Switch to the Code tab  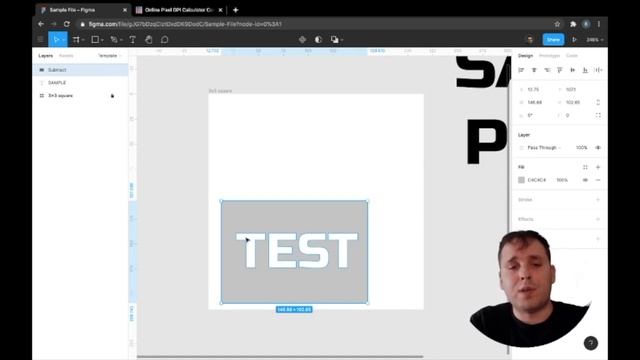(x=572, y=56)
